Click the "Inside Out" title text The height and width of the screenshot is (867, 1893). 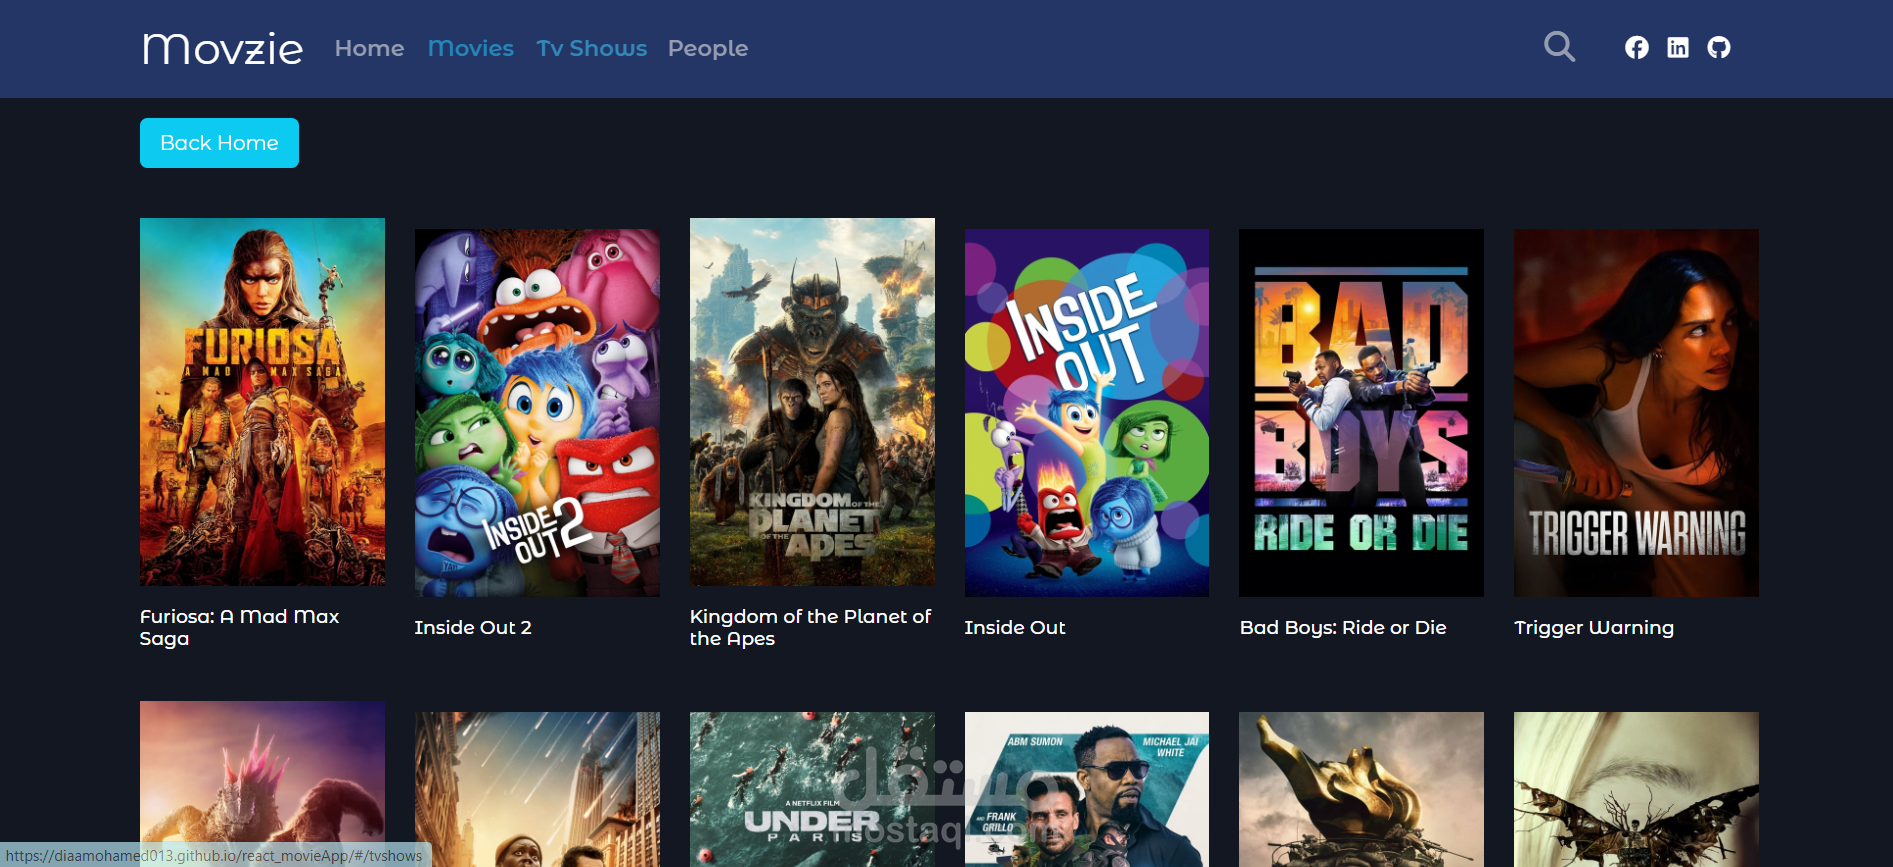(1015, 628)
